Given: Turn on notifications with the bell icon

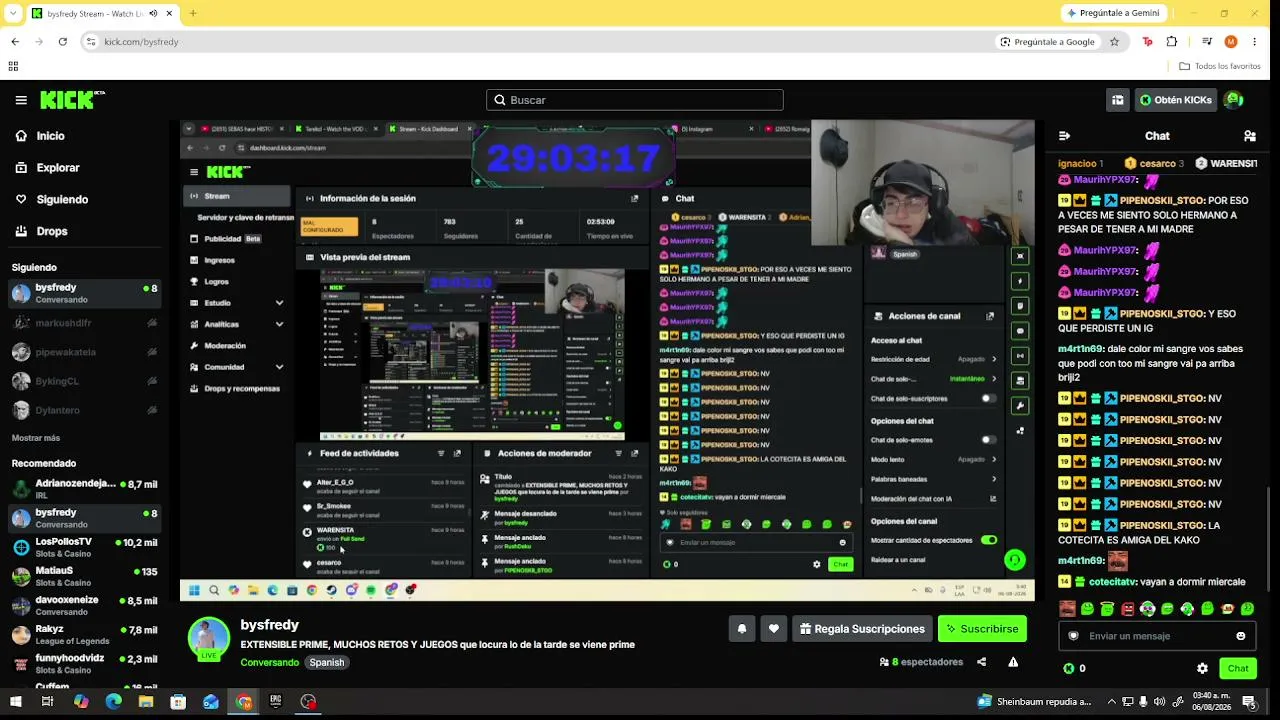Looking at the screenshot, I should click(x=742, y=629).
